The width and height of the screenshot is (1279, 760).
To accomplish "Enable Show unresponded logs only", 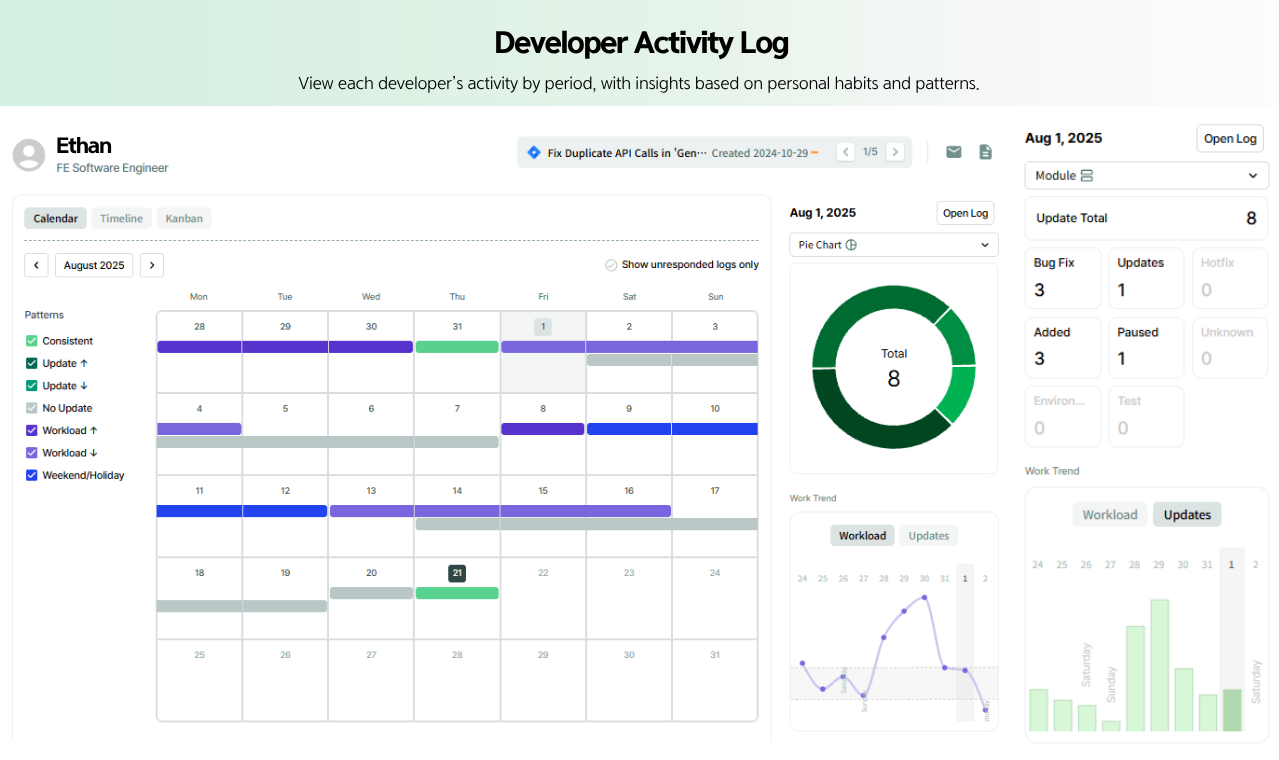I will 611,265.
